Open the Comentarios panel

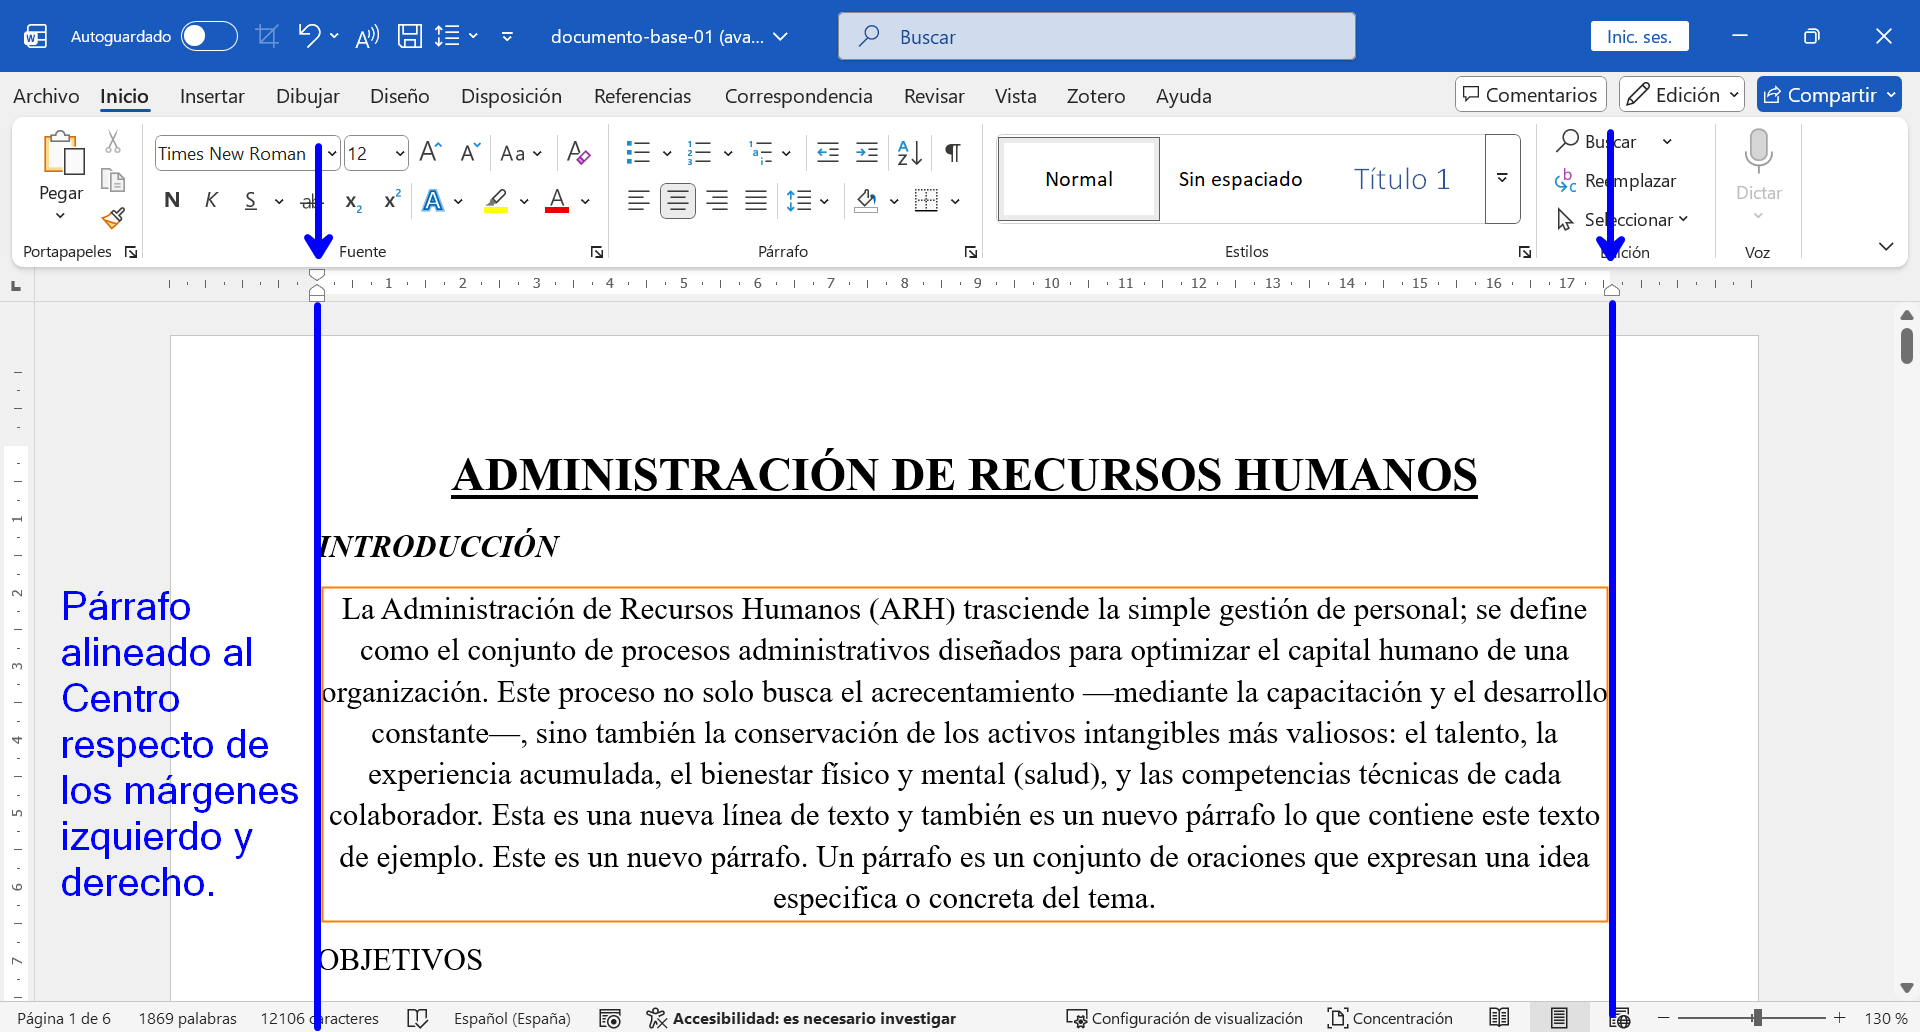tap(1529, 94)
